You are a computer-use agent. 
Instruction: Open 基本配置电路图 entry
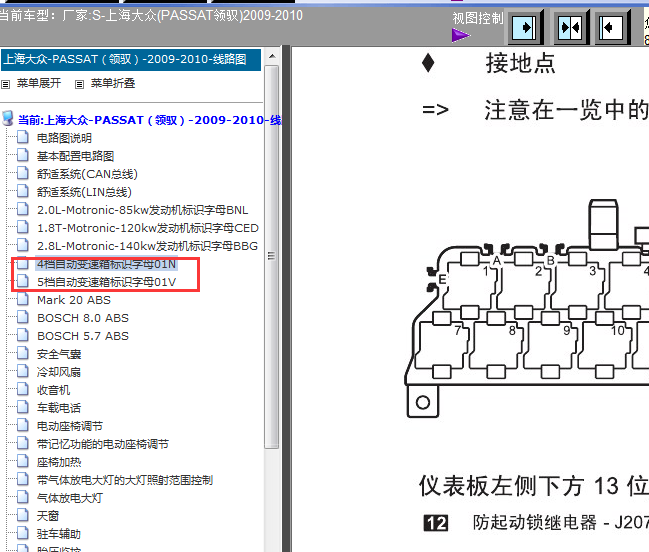75,156
